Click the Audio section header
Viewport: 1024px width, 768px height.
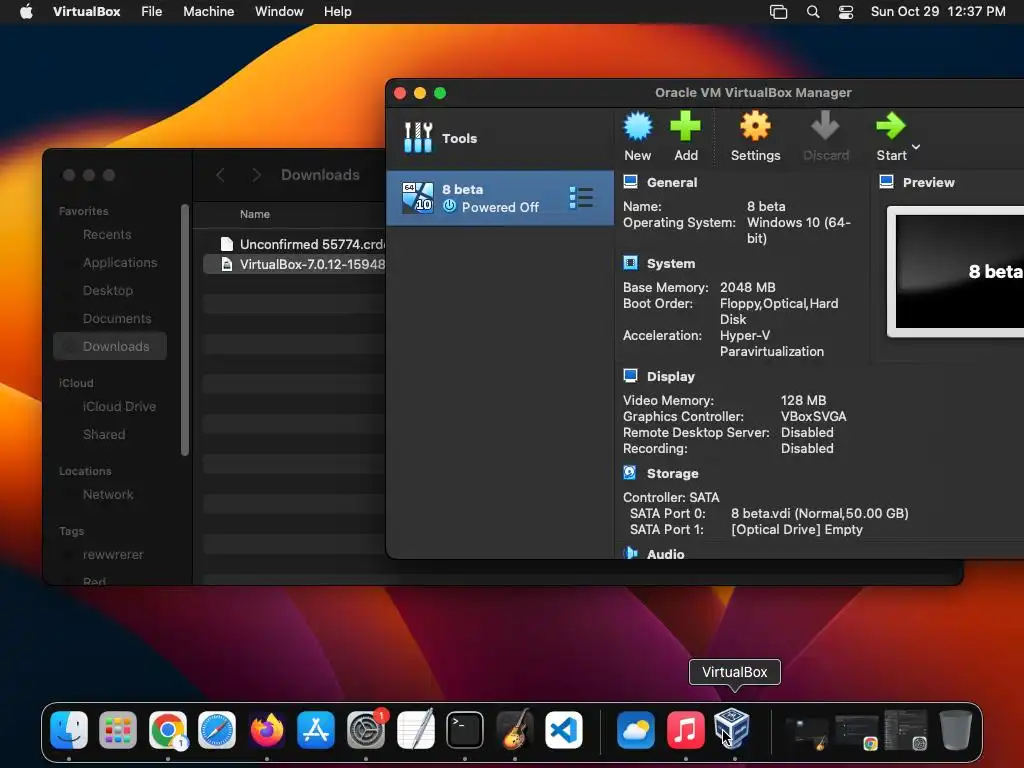(x=665, y=554)
